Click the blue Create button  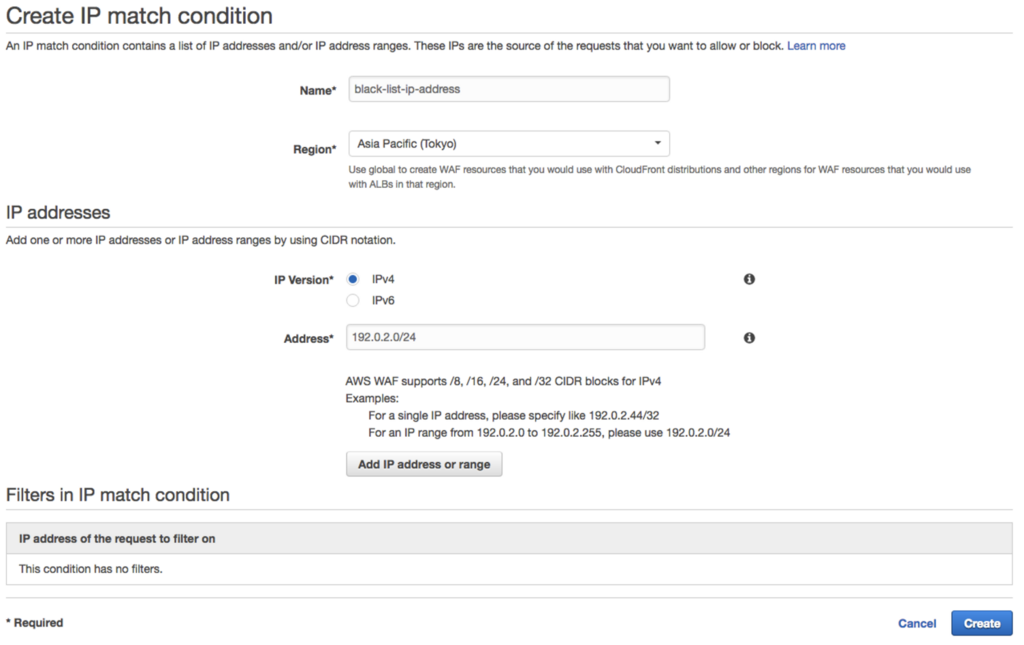pyautogui.click(x=981, y=623)
